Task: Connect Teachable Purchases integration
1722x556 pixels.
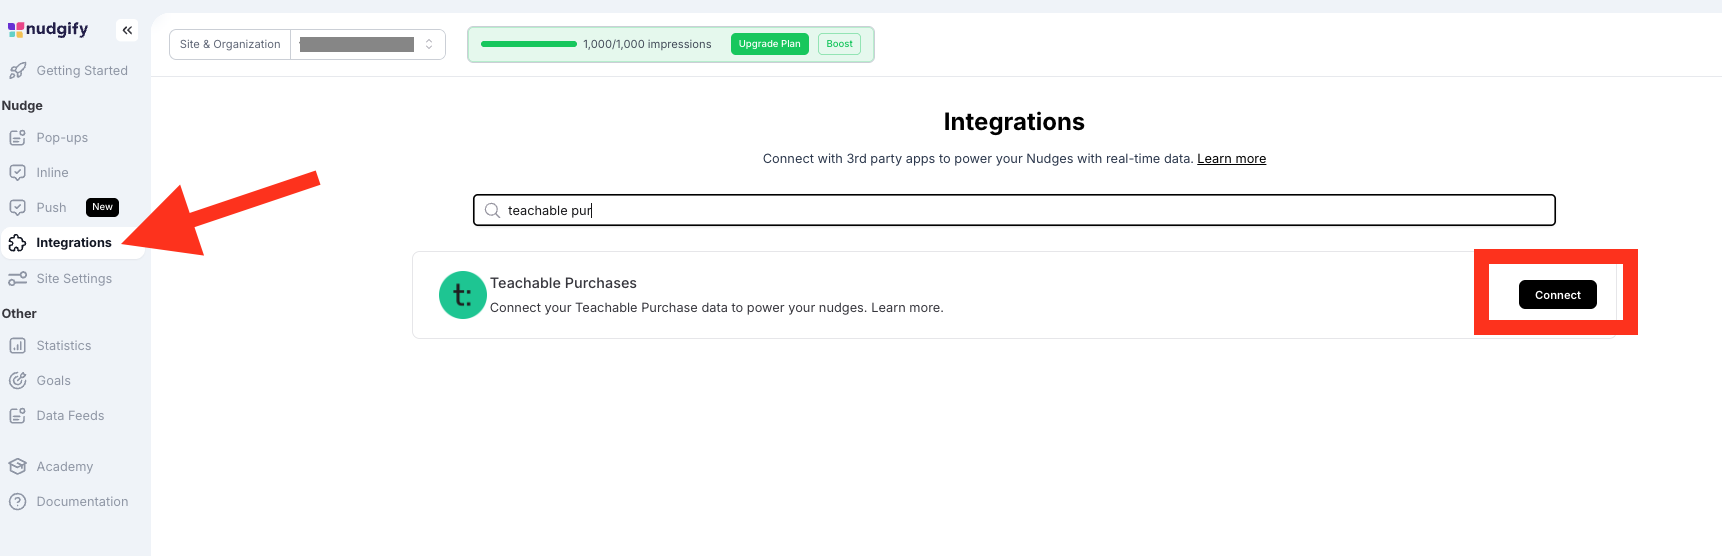Action: tap(1557, 295)
